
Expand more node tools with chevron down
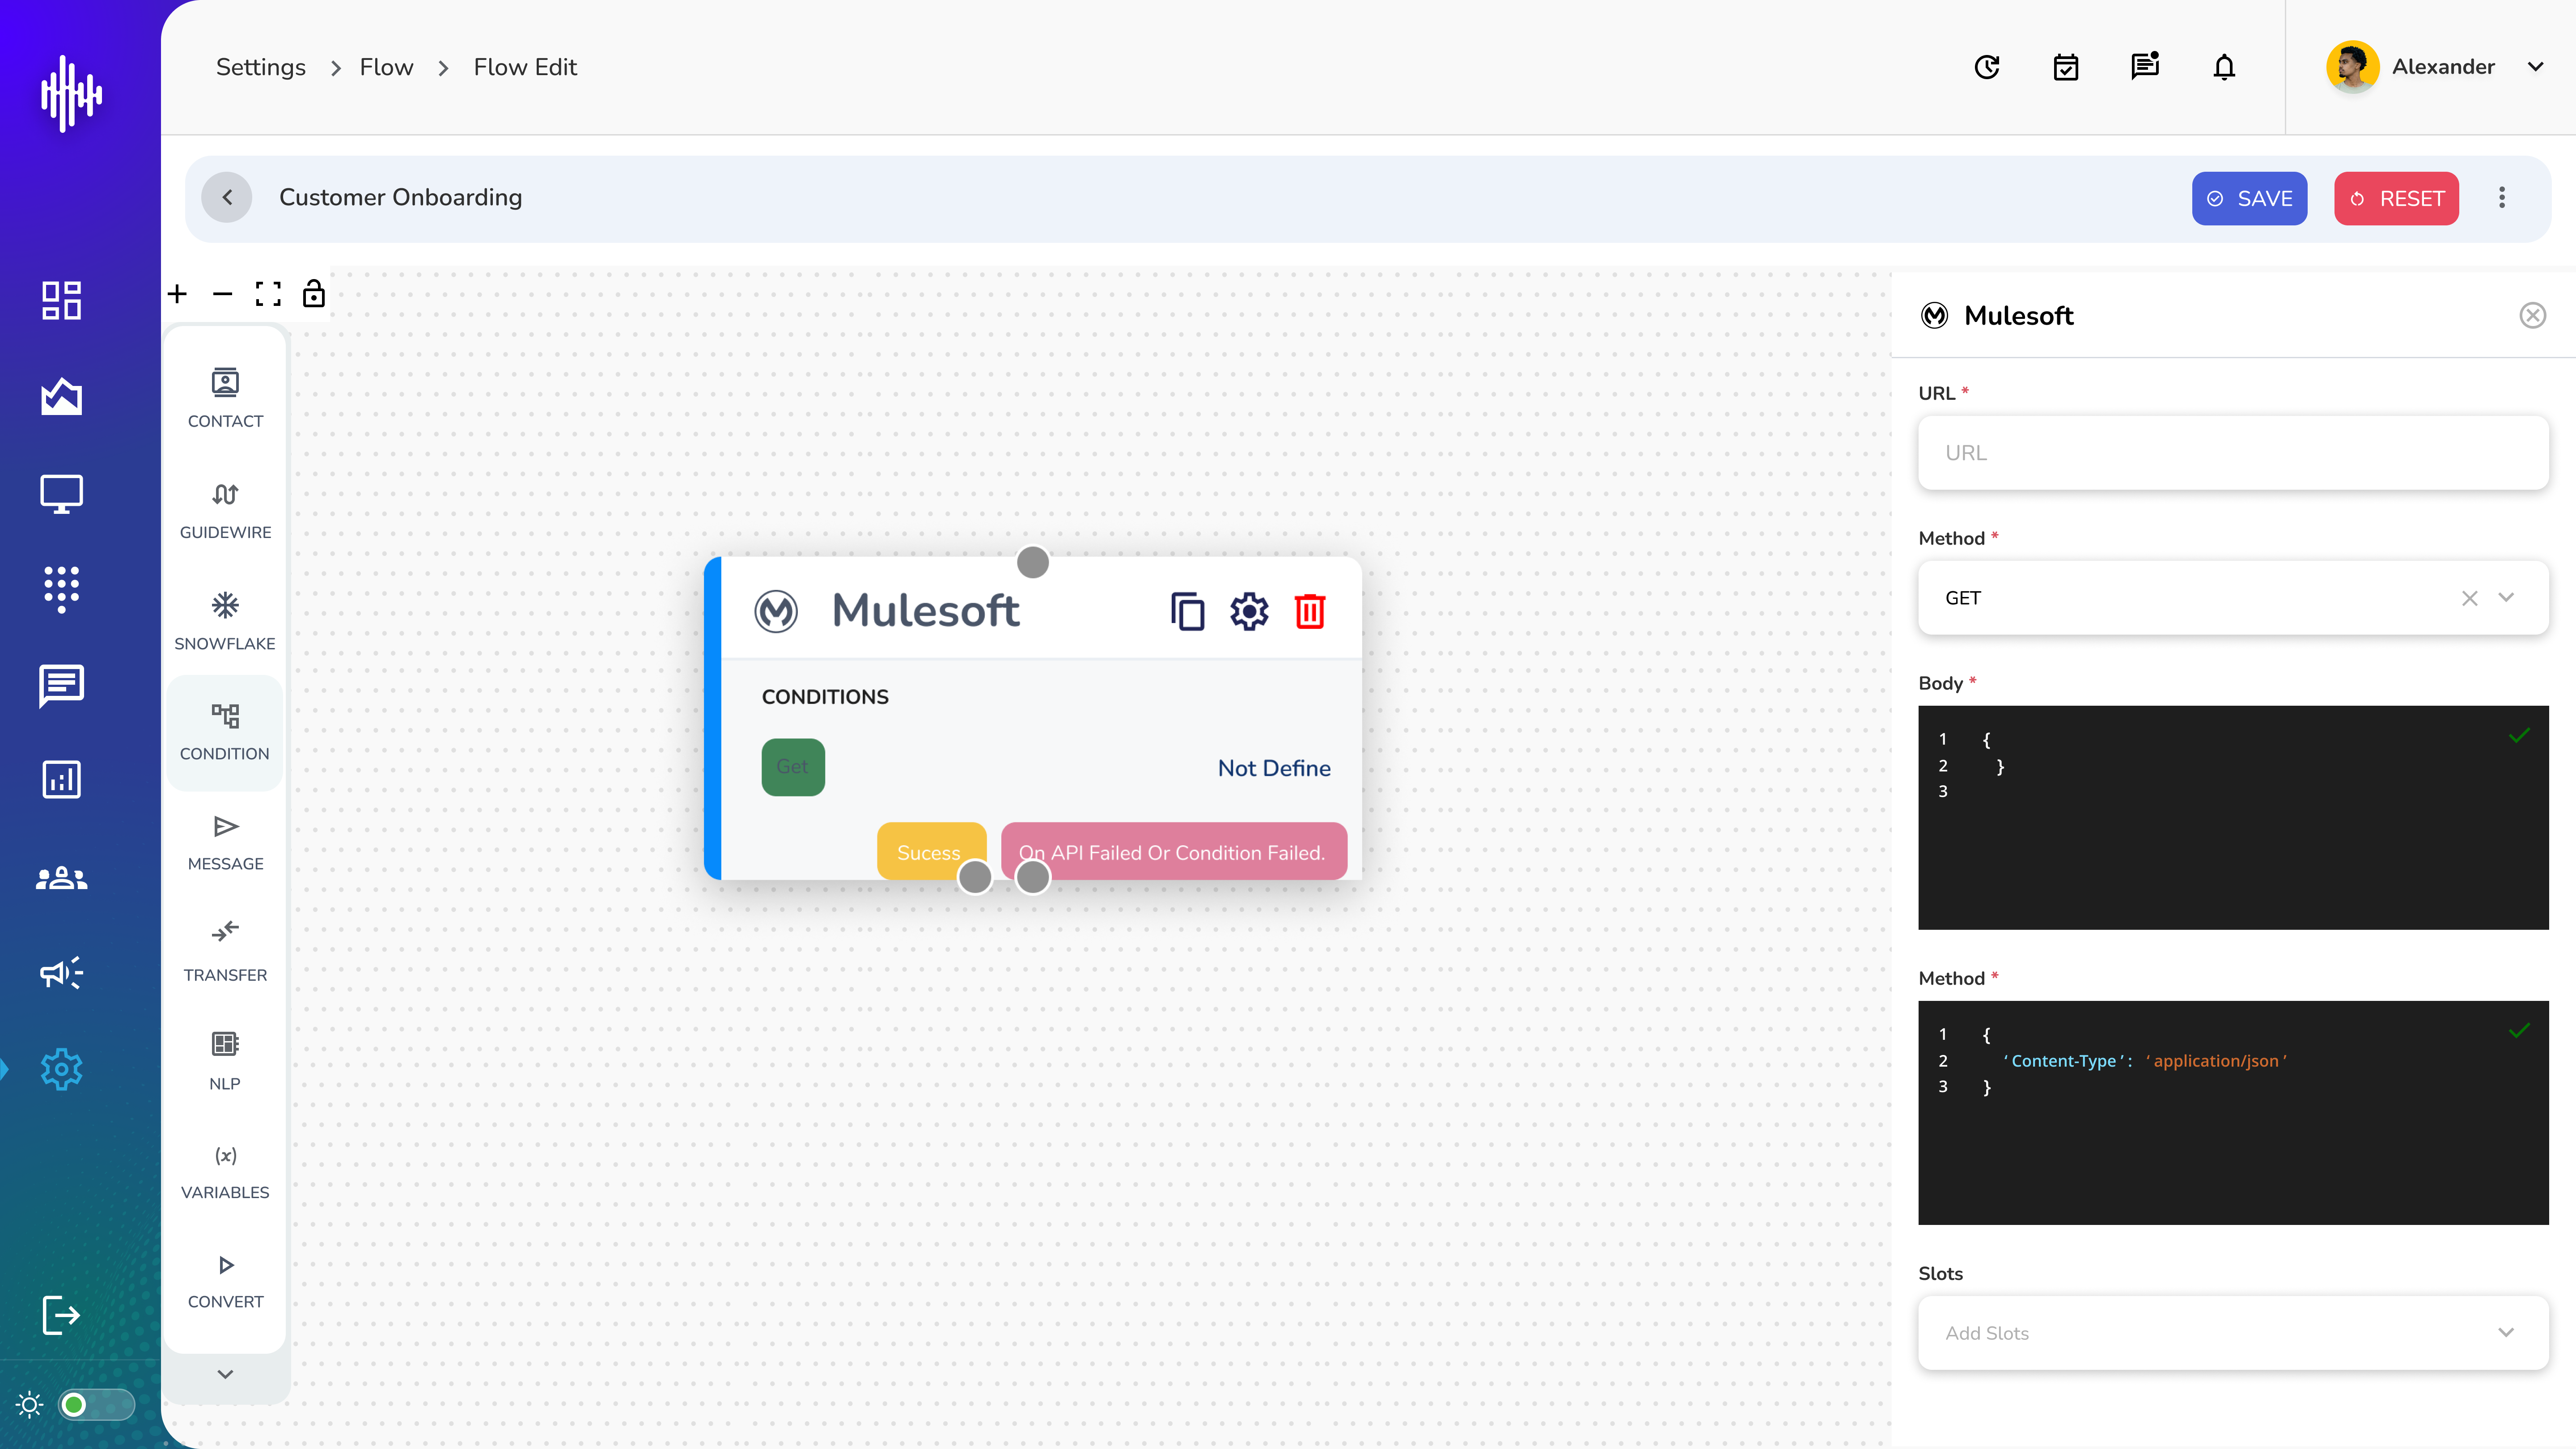coord(225,1374)
